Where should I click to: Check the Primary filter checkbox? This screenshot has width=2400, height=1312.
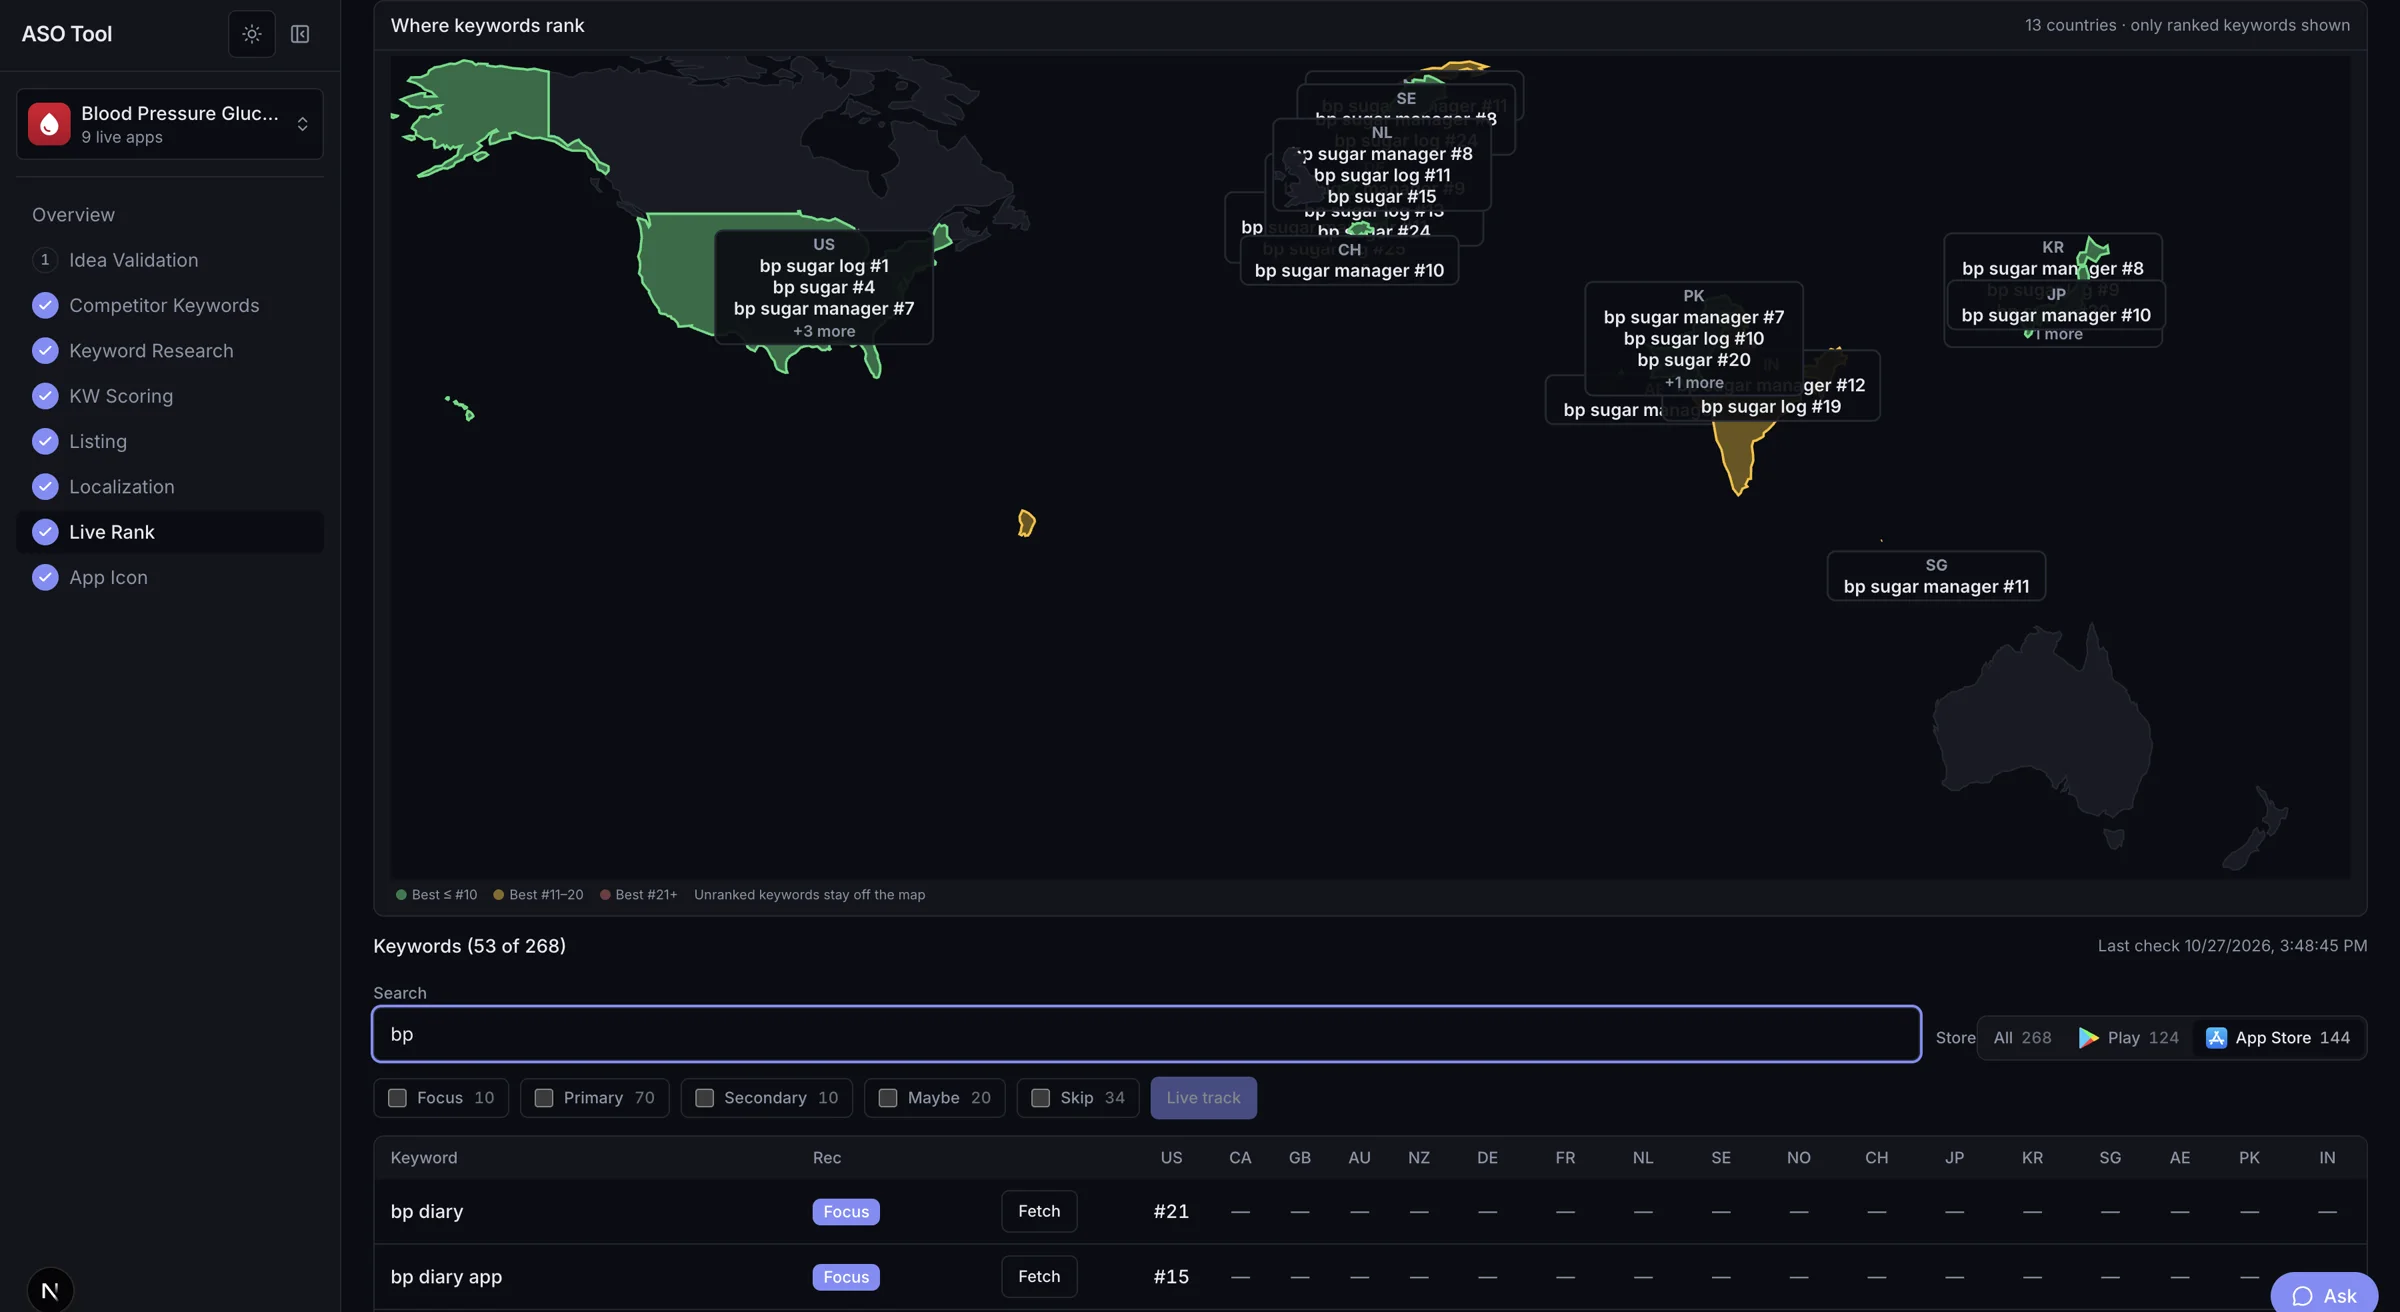pyautogui.click(x=544, y=1098)
